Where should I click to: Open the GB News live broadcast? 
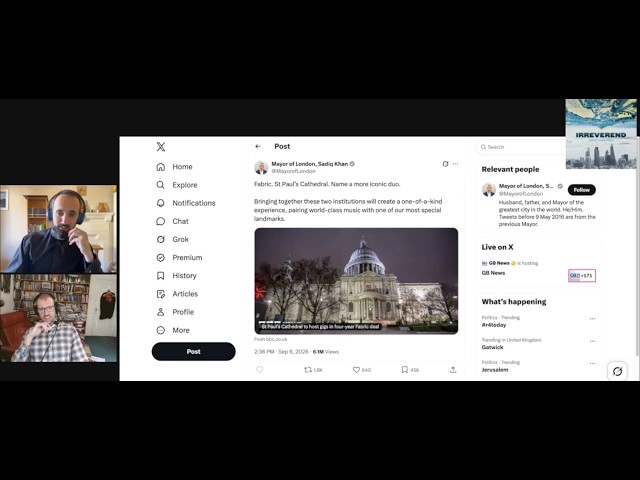click(x=493, y=273)
